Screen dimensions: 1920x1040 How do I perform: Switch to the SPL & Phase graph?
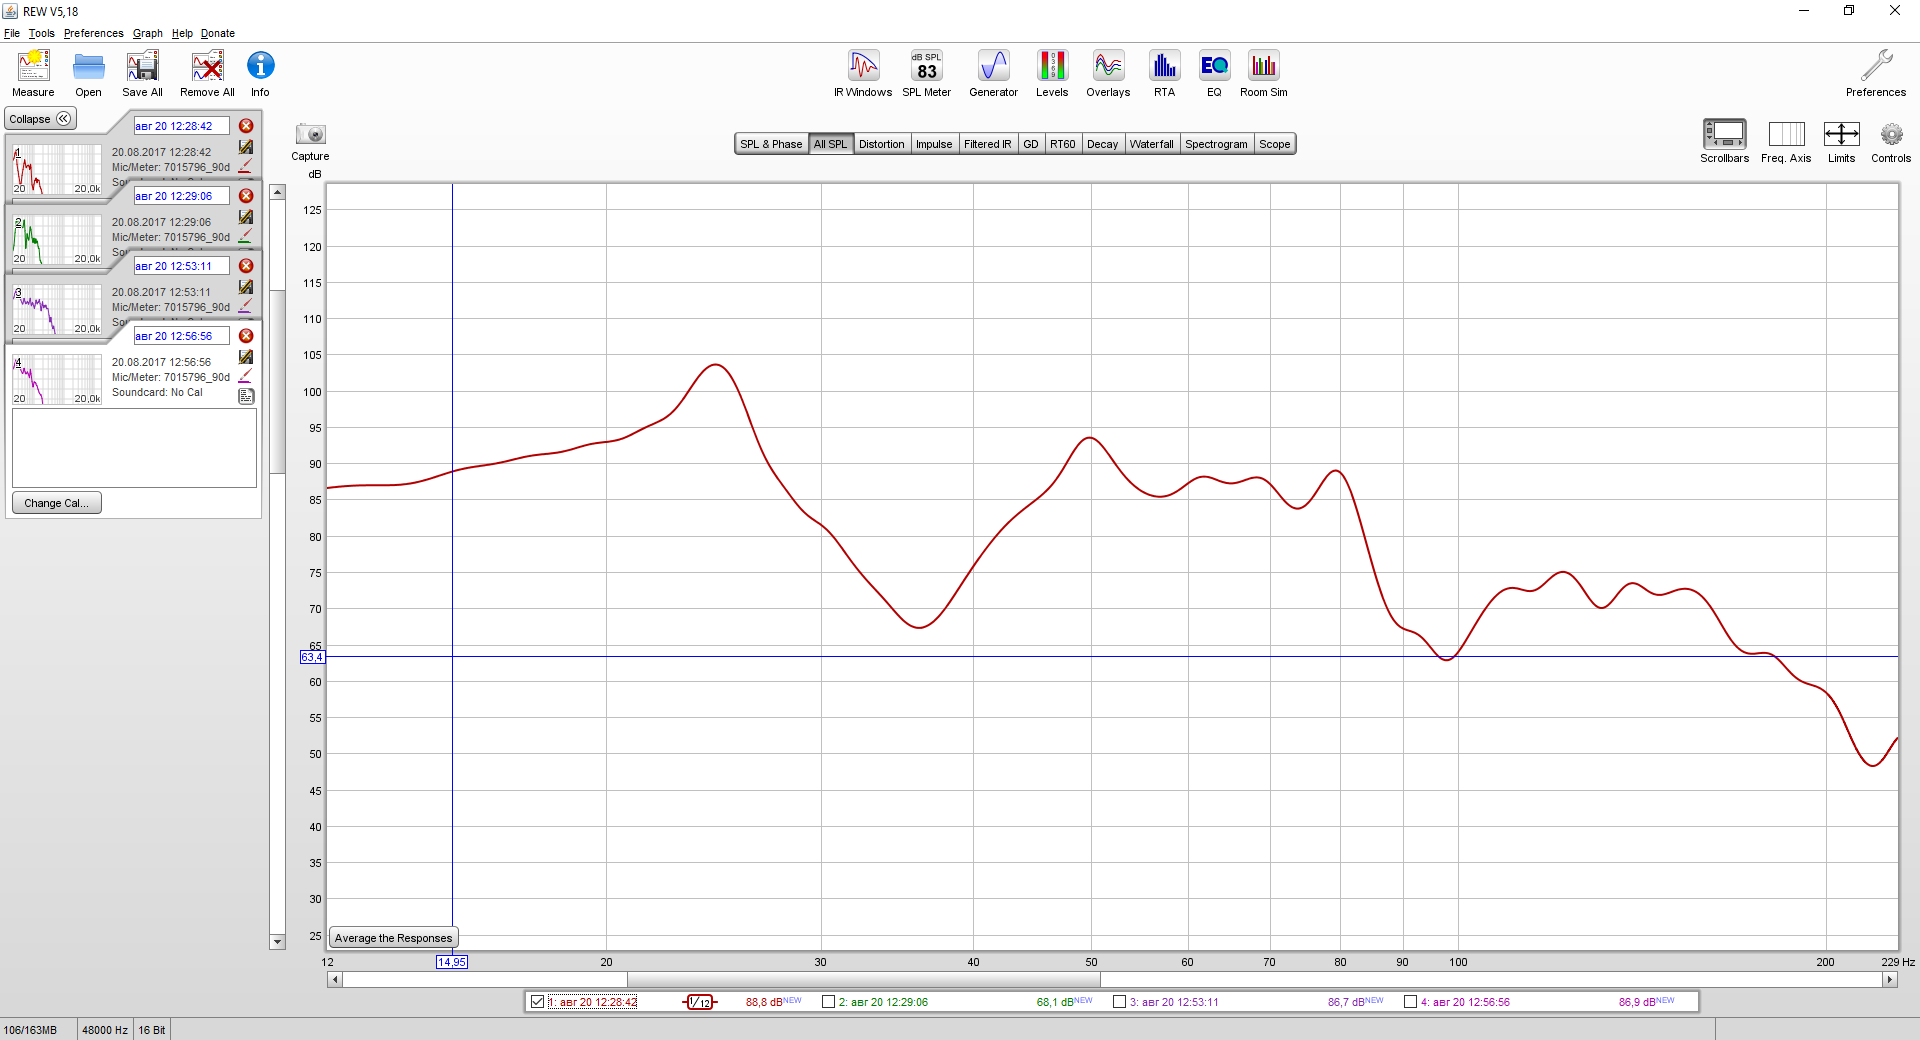pos(771,144)
